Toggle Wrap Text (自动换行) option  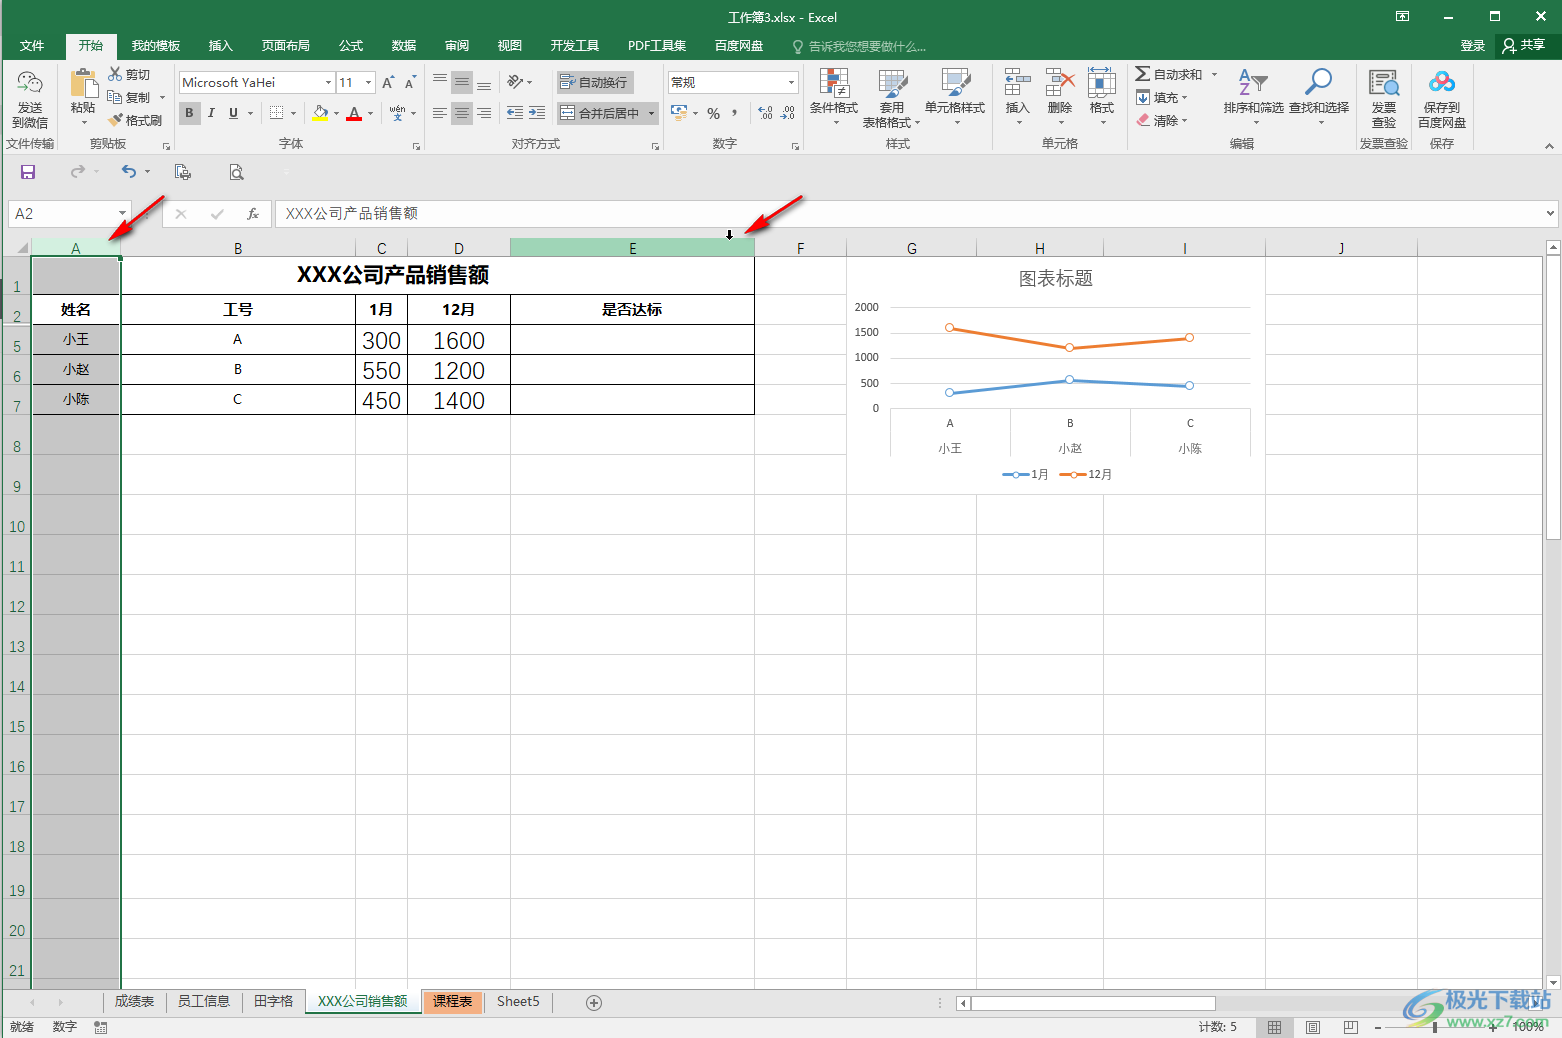pyautogui.click(x=594, y=82)
